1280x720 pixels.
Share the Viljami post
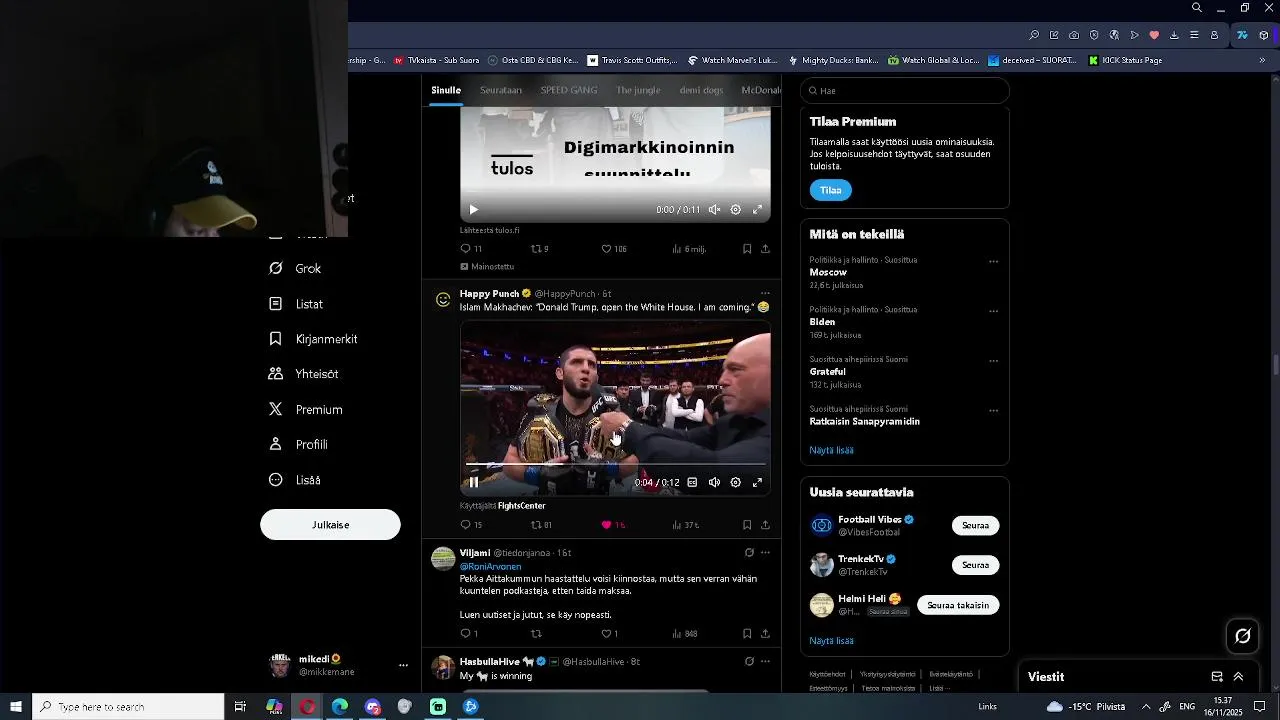click(x=765, y=634)
